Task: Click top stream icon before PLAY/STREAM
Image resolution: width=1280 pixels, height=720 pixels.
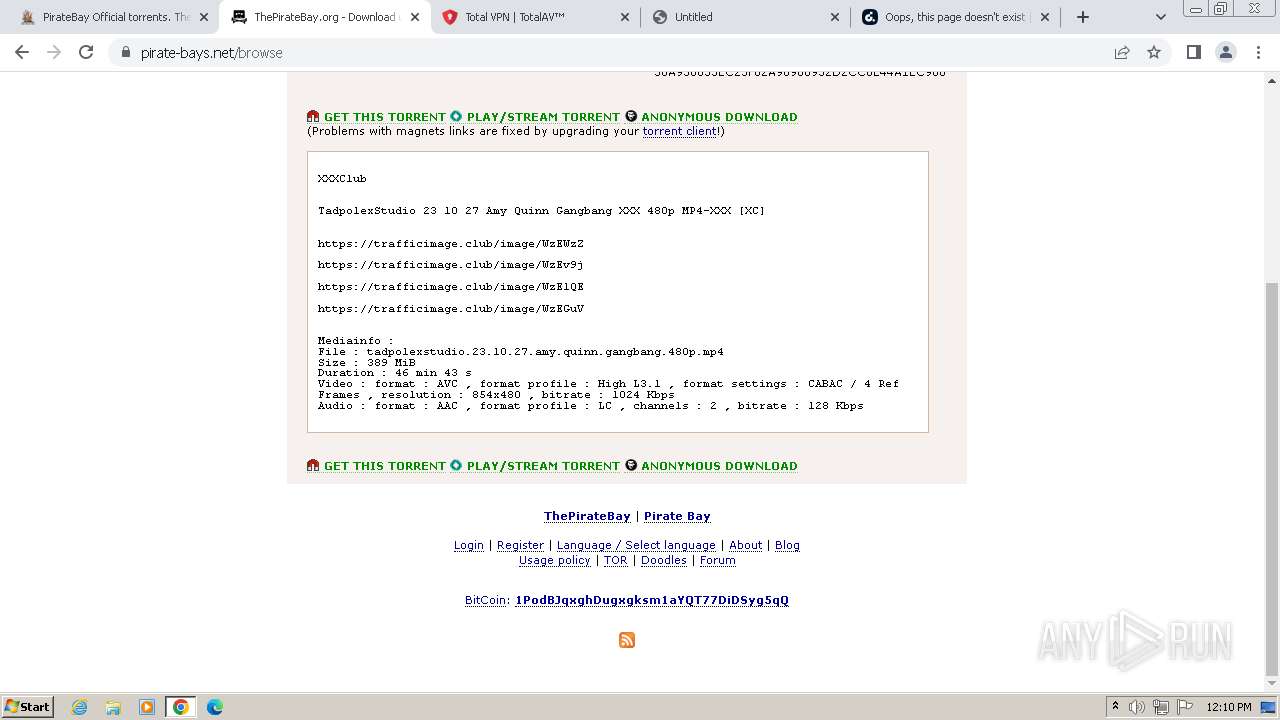Action: pos(456,117)
